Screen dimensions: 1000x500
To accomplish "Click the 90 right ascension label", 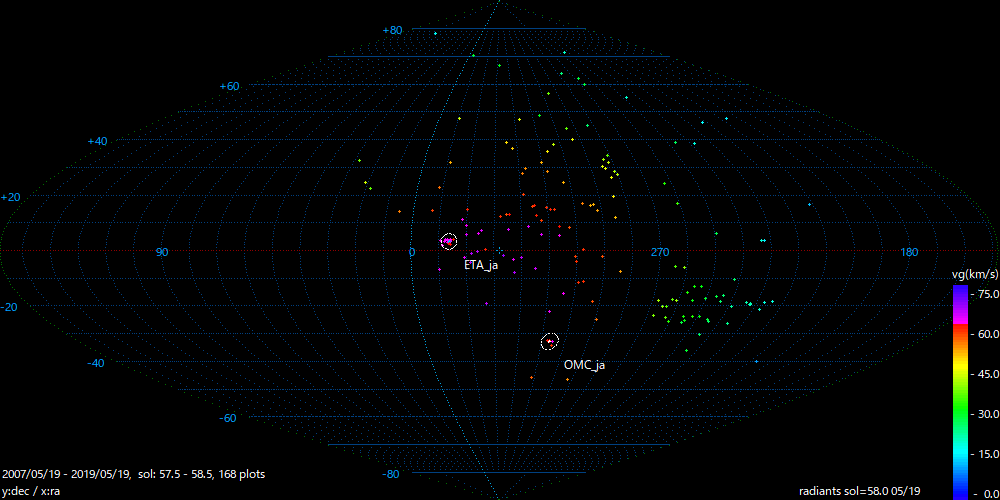I will 162,252.
